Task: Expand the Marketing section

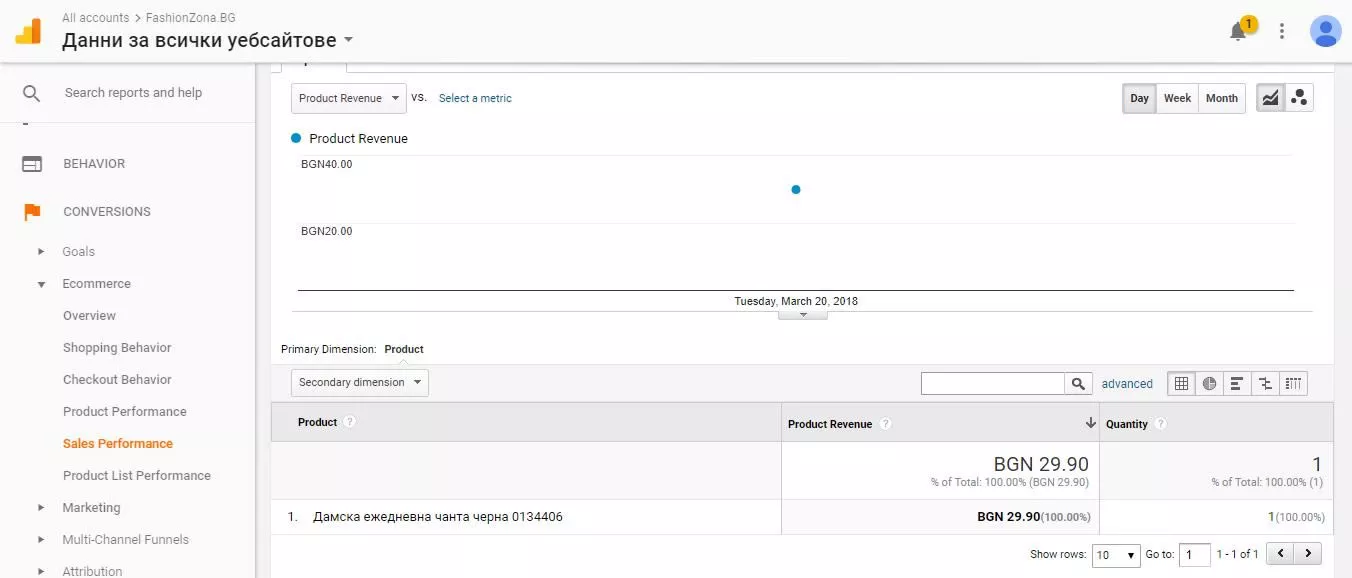Action: 41,508
